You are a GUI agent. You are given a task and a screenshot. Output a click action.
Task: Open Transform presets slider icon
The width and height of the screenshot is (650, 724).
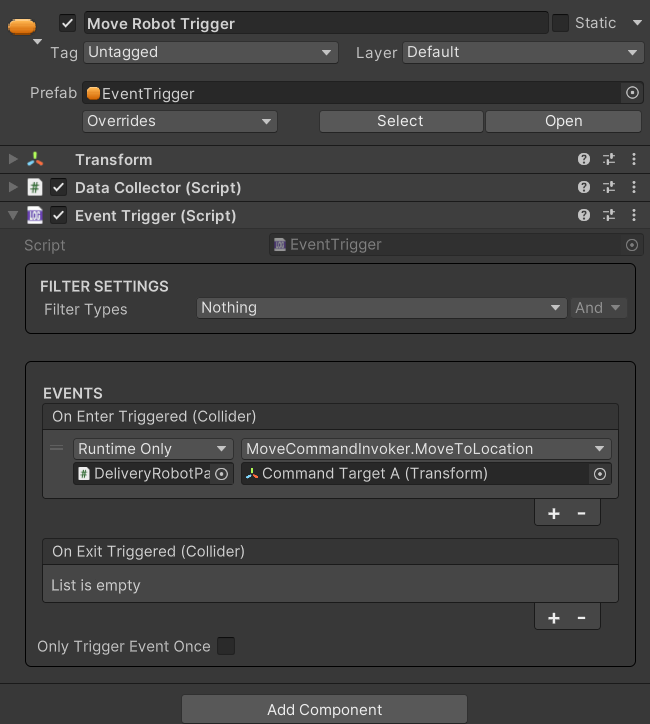(x=609, y=159)
